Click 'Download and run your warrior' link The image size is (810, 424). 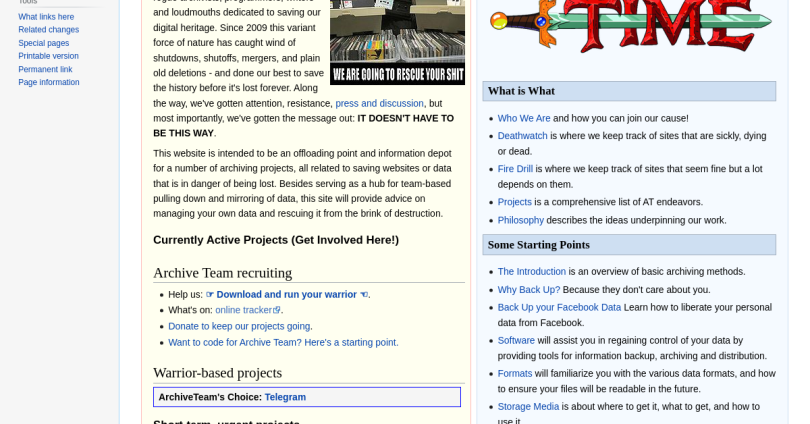(x=287, y=295)
